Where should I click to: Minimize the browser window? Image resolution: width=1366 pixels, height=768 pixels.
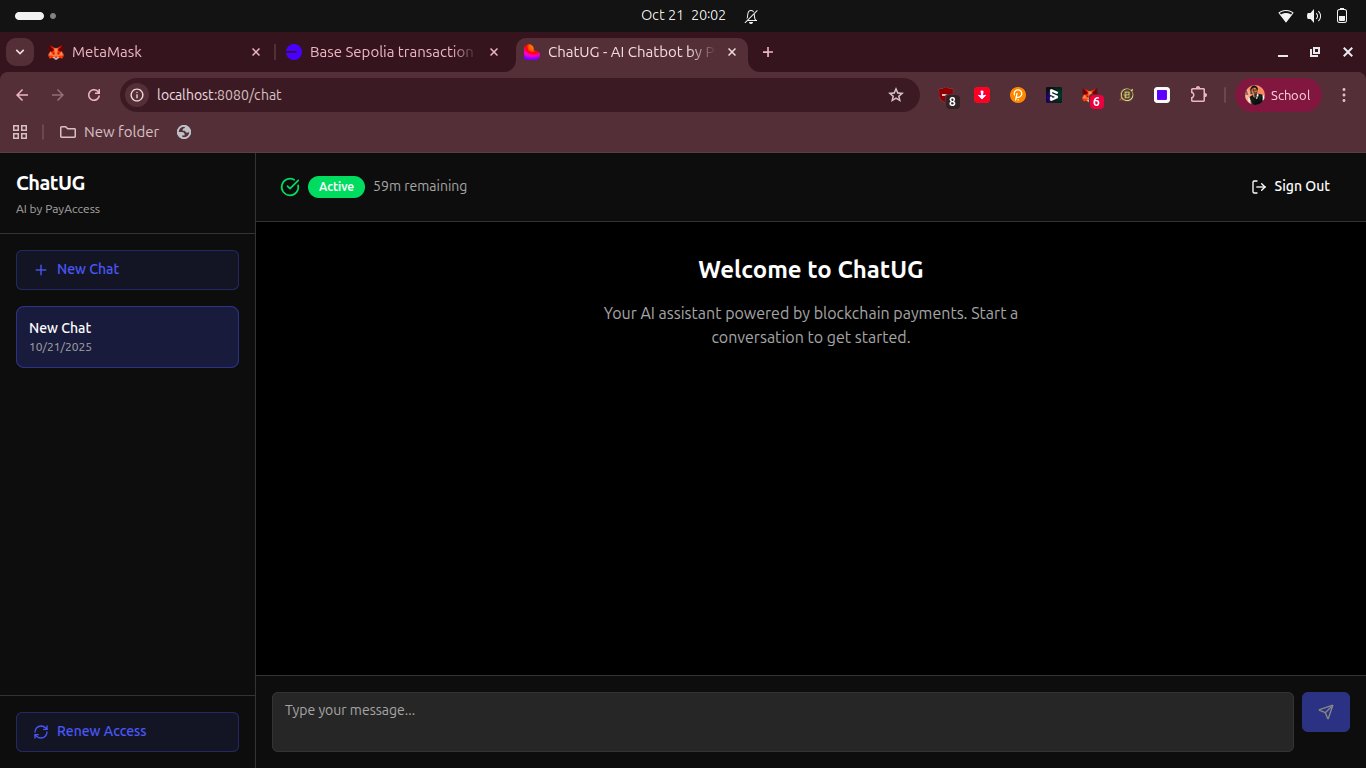pos(1283,52)
